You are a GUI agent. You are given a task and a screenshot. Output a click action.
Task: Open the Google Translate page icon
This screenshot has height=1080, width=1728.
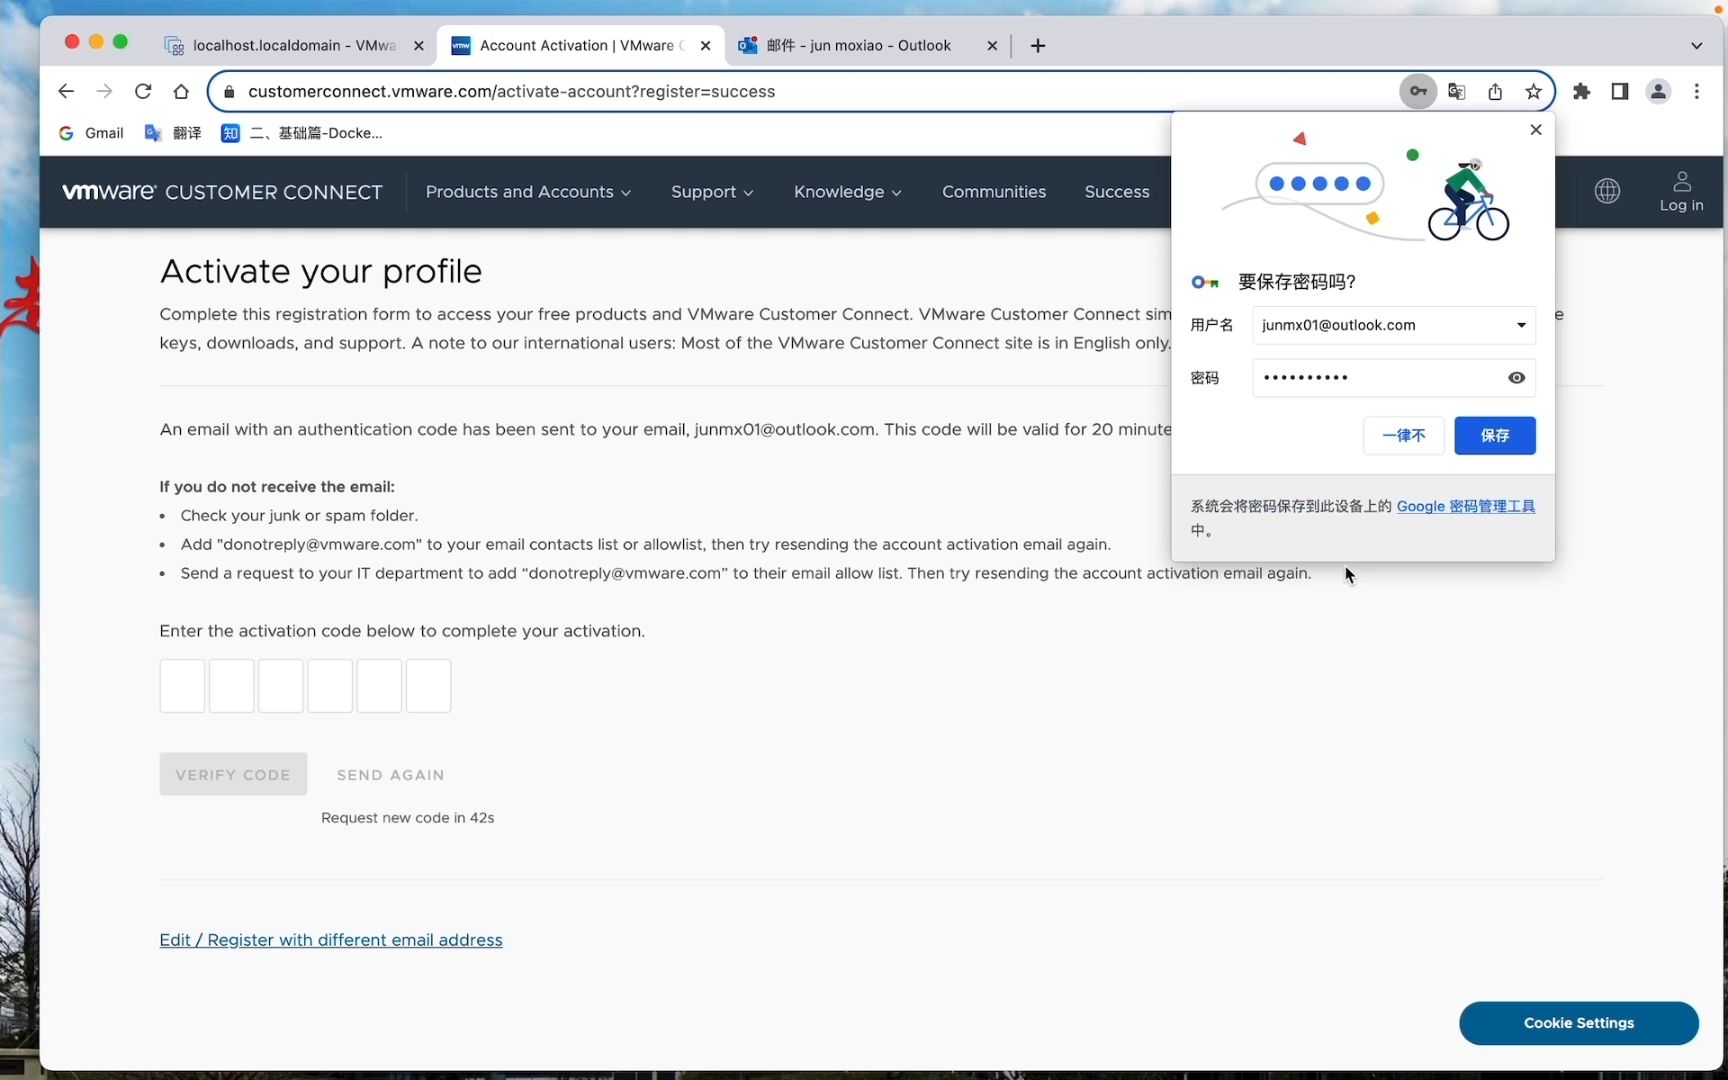click(1457, 91)
